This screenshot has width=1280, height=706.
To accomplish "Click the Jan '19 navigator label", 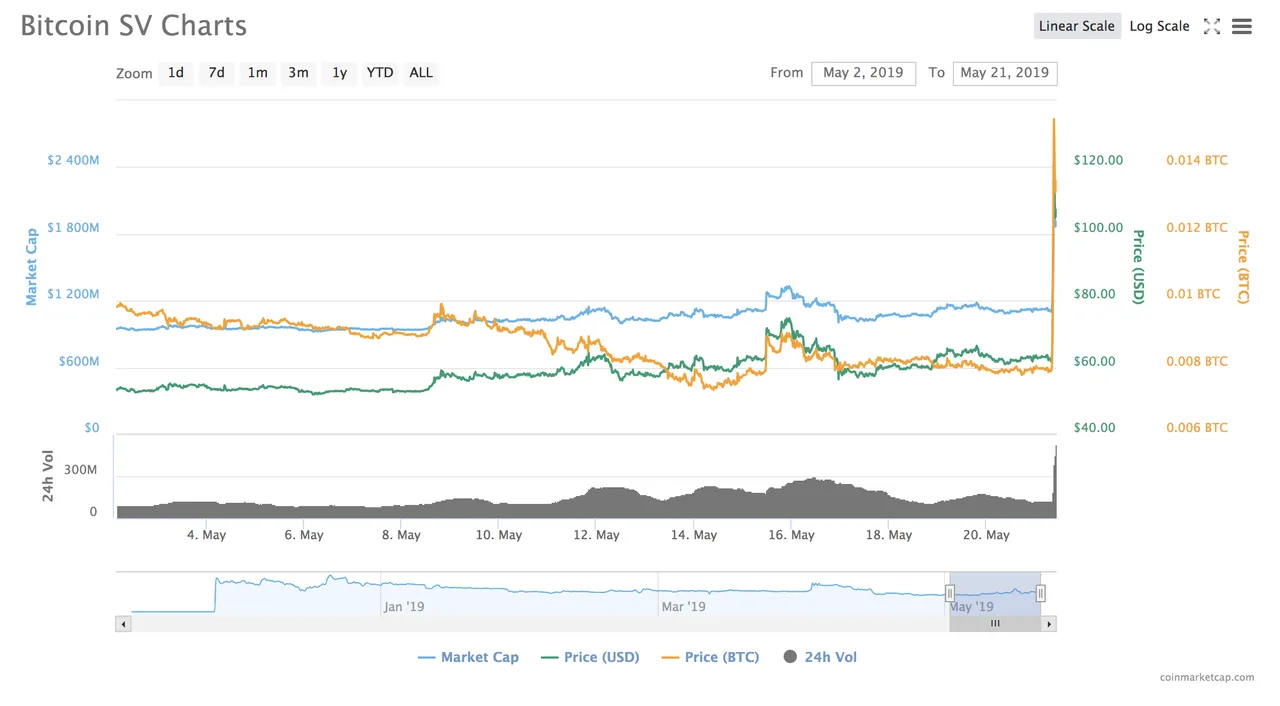I will point(405,606).
